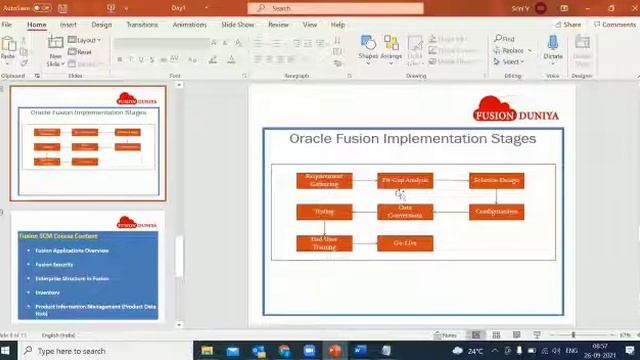Screen dimensions: 640x360
Task: Select the Fusion SCM Course Content thumbnail
Action: [x=88, y=267]
